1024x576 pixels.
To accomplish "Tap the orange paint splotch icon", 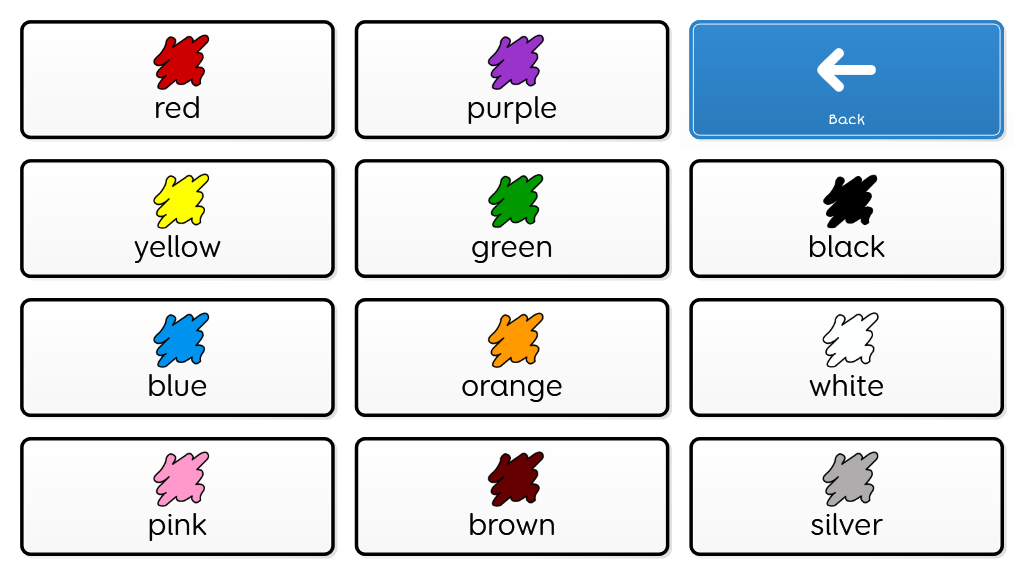I will pos(515,339).
